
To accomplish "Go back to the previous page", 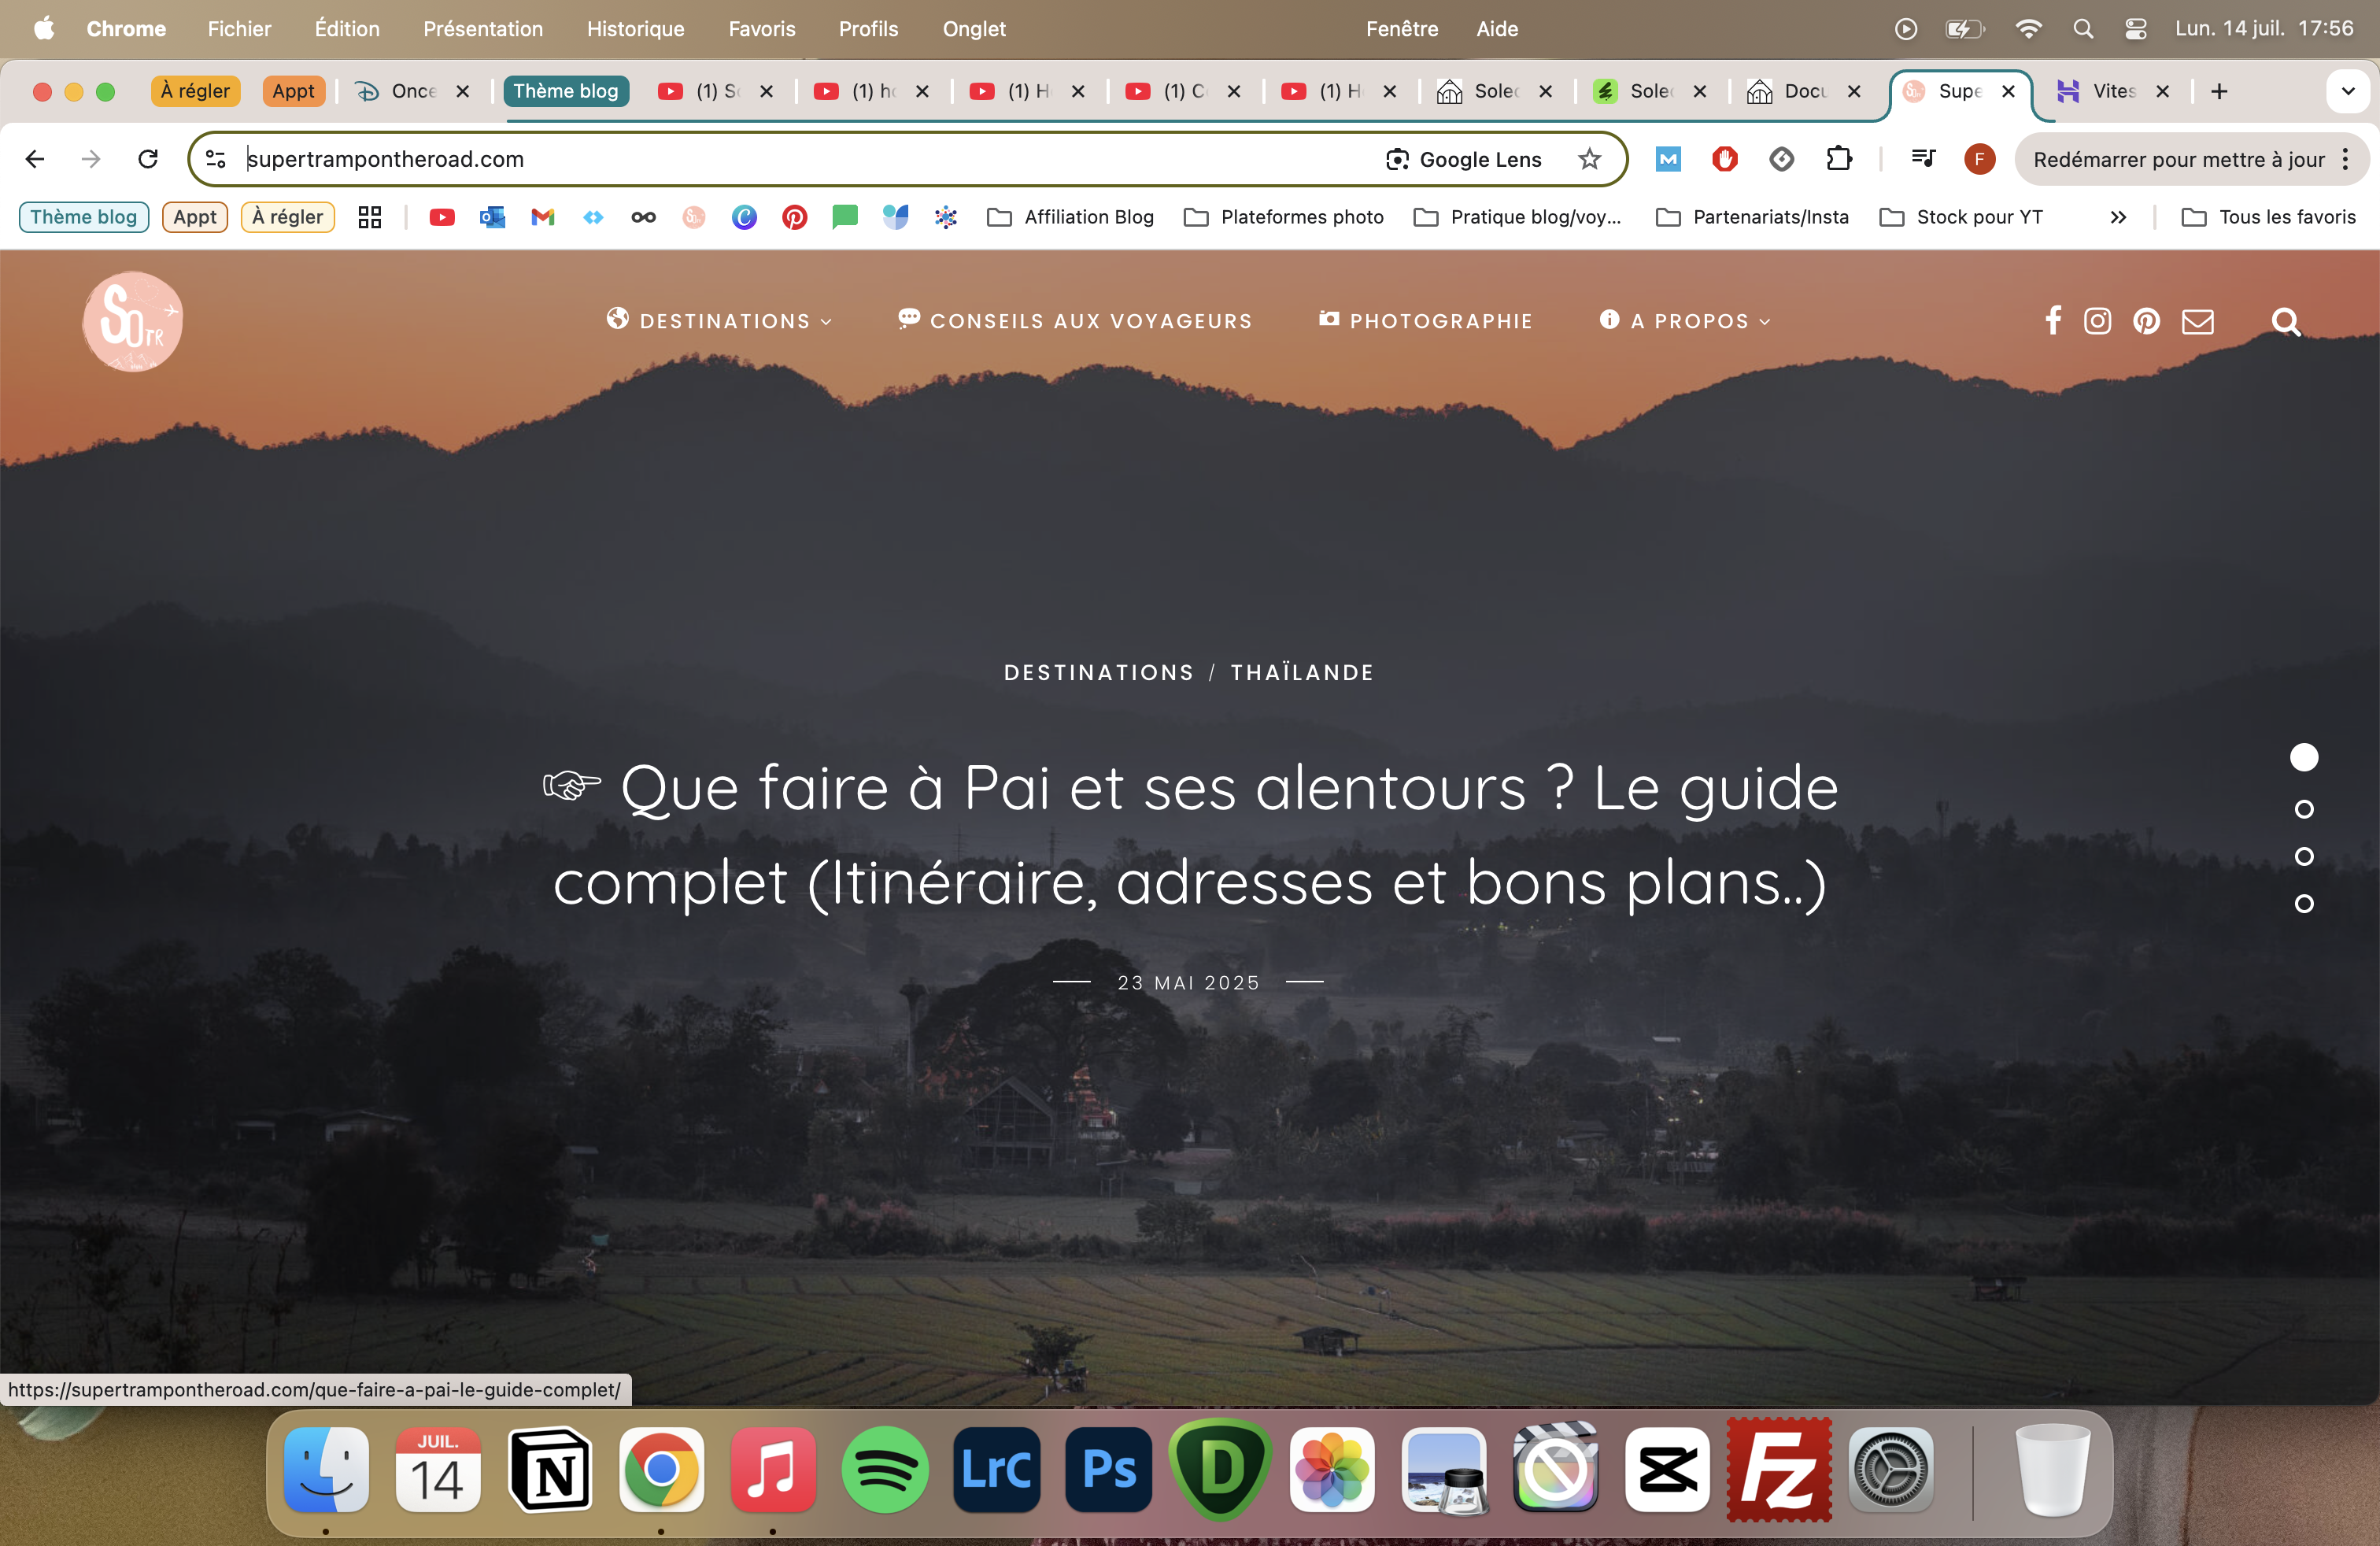I will click(35, 159).
